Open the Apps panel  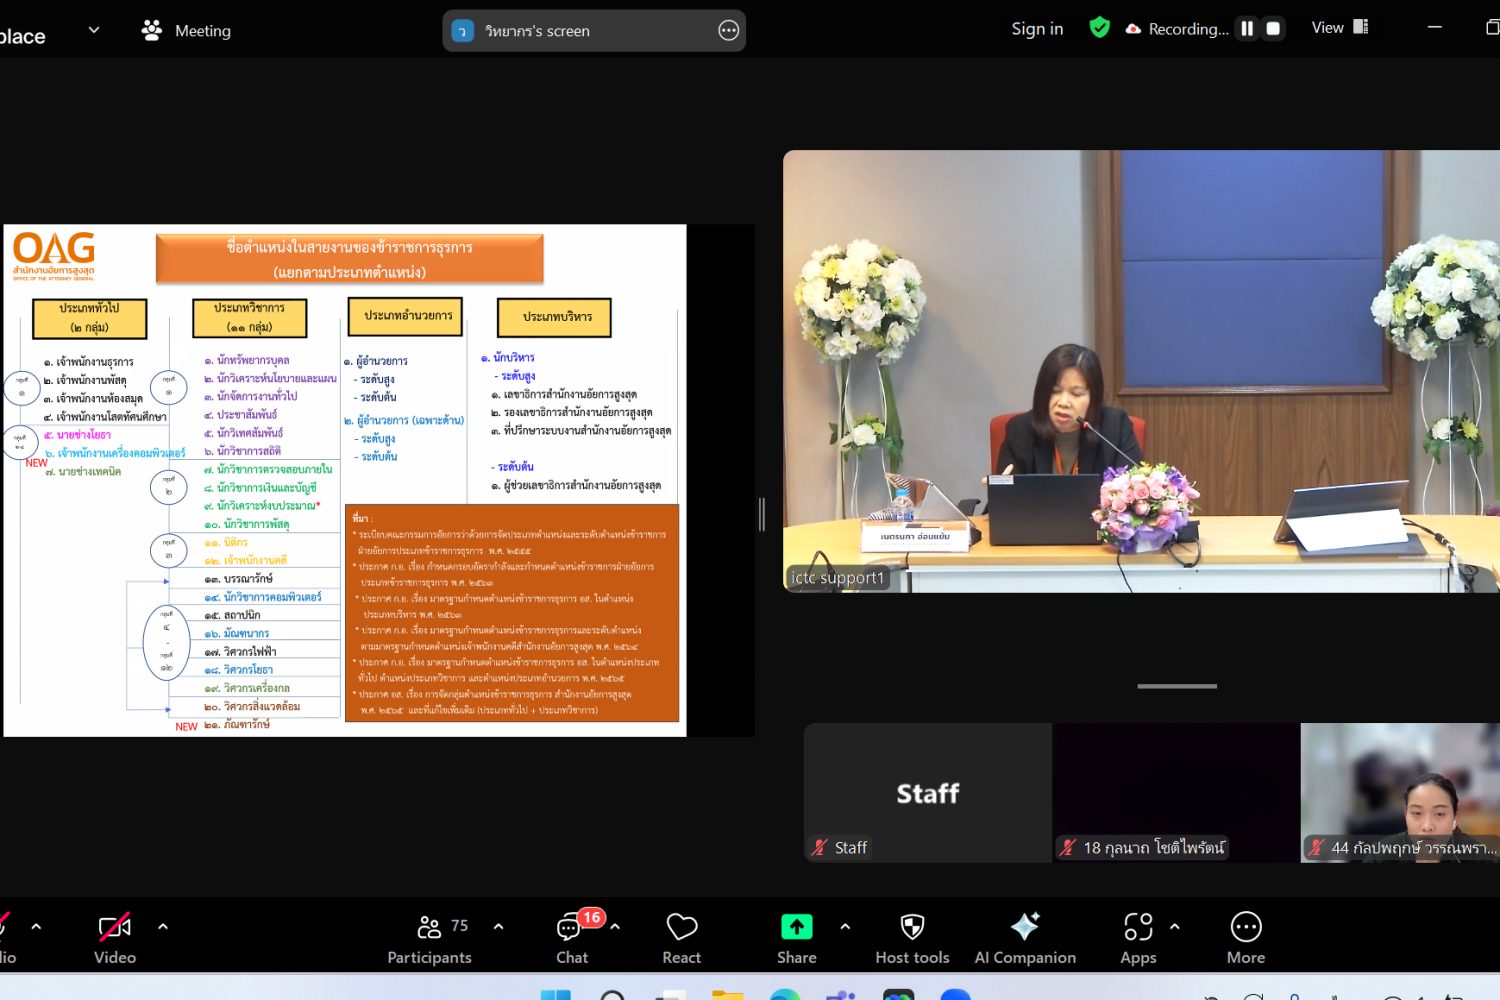click(x=1139, y=939)
